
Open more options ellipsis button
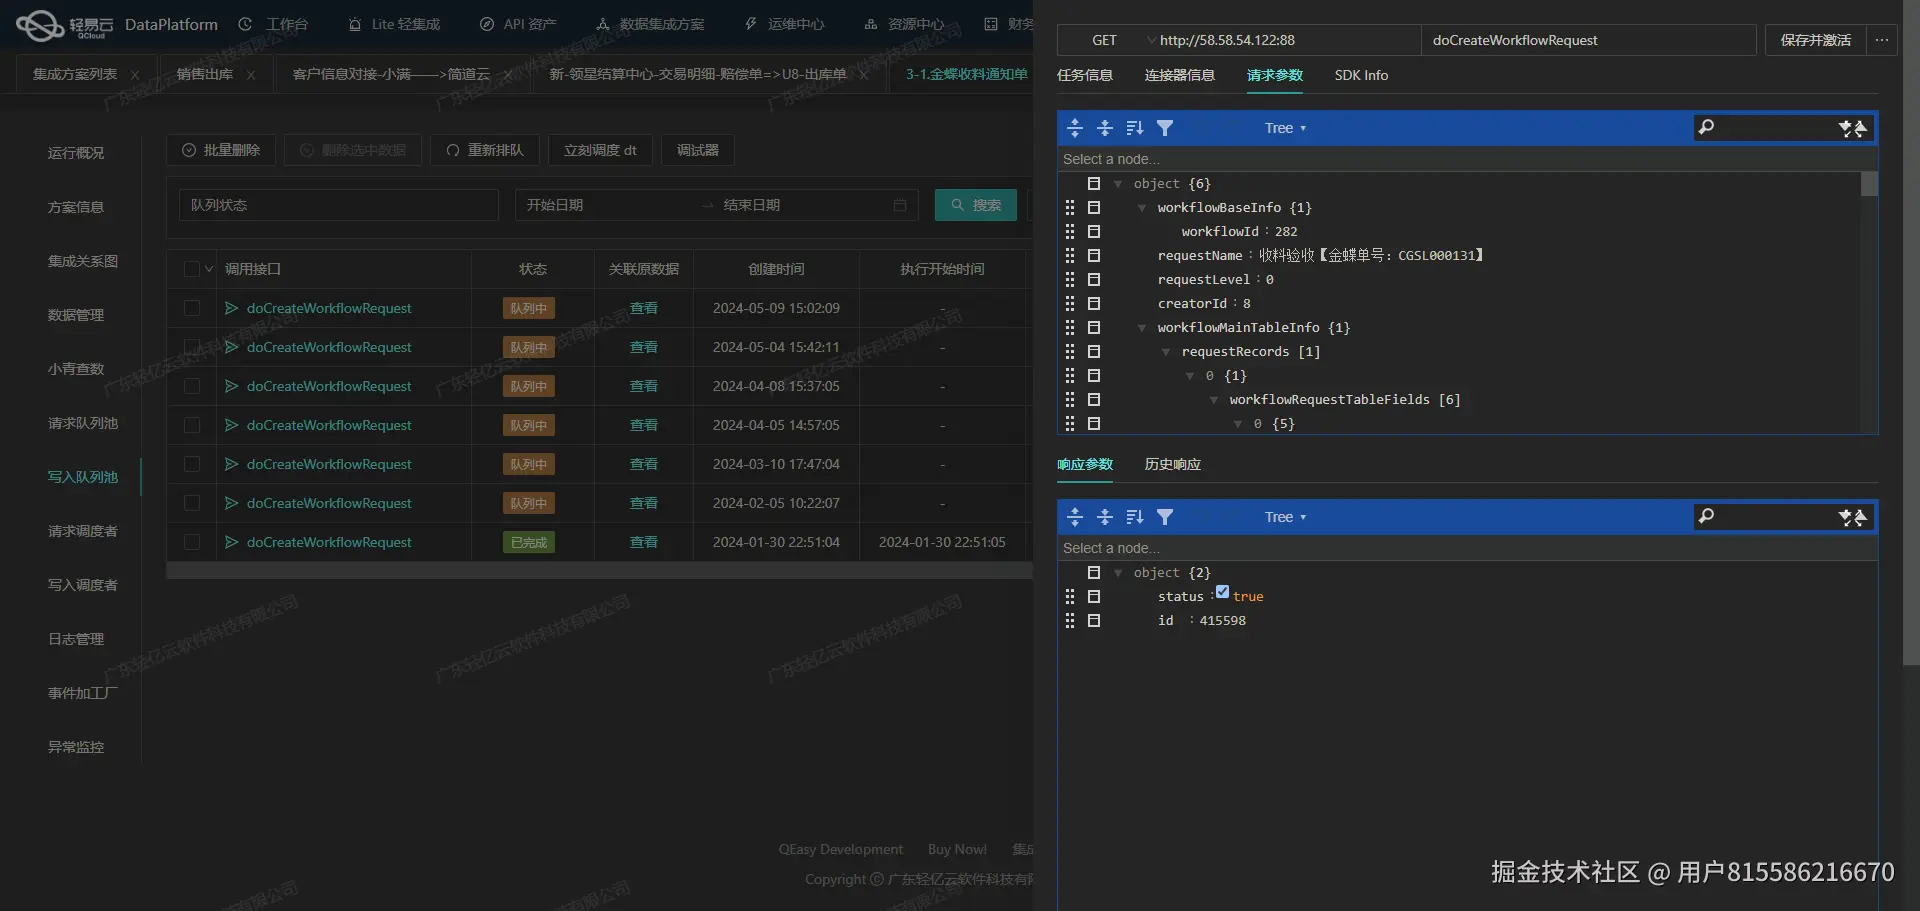point(1881,40)
